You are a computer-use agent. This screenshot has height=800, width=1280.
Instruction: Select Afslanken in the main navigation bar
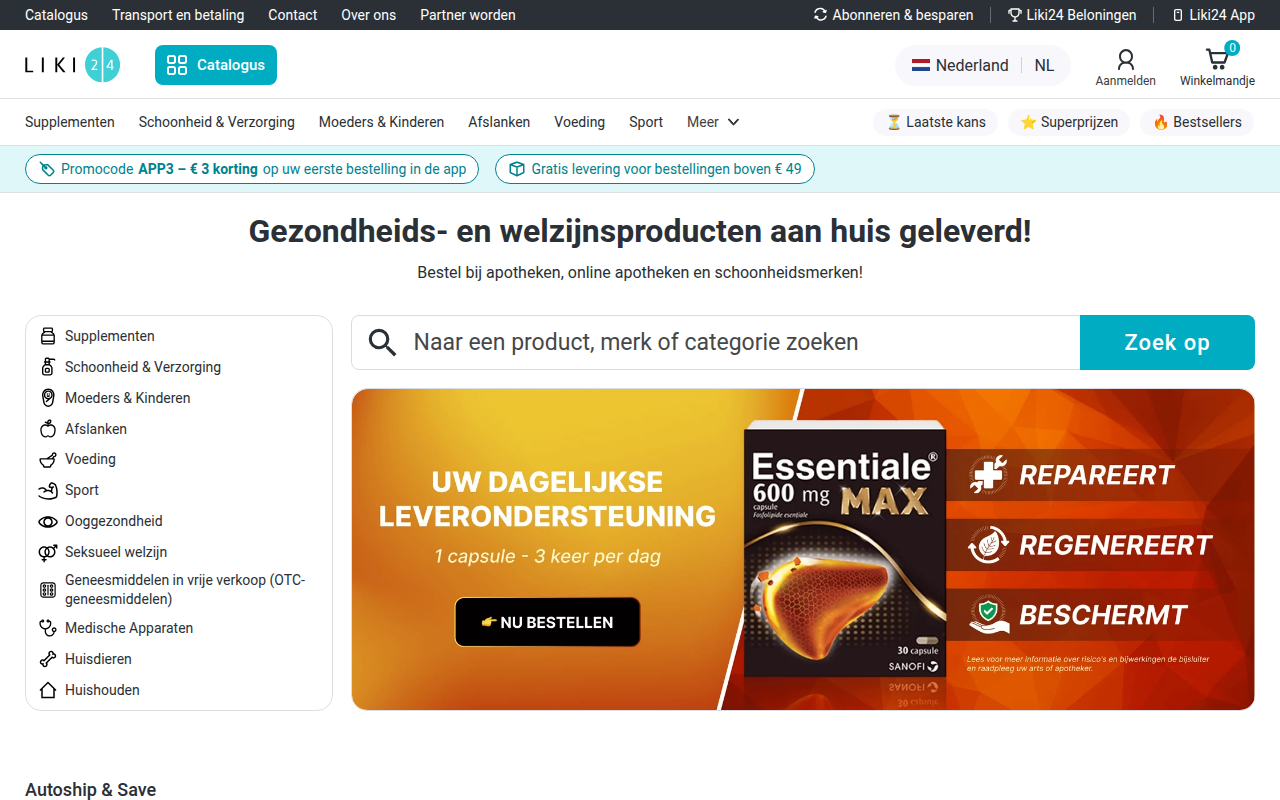499,122
